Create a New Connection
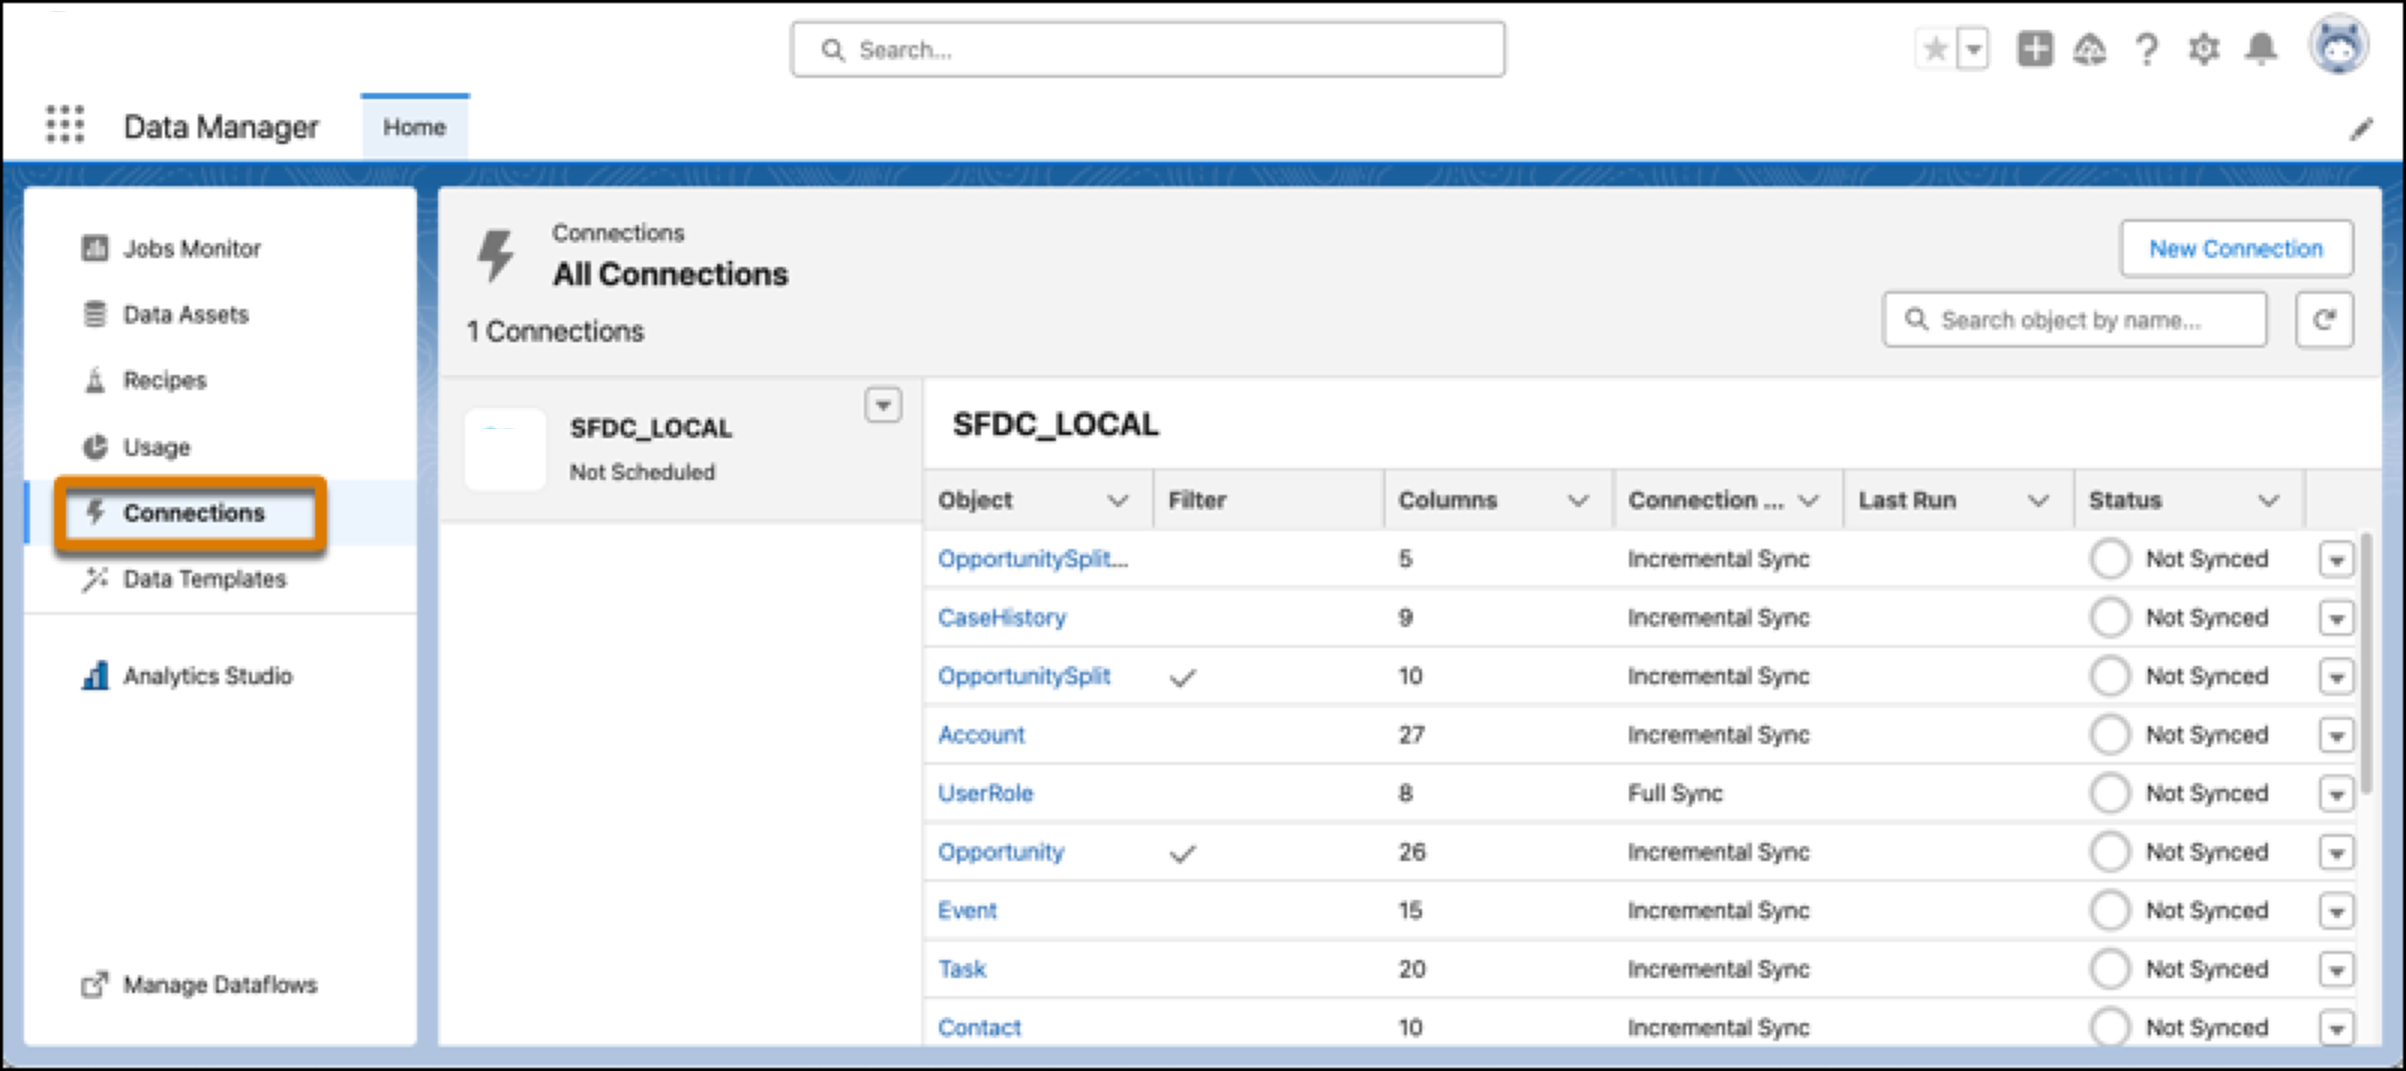The height and width of the screenshot is (1071, 2406). 2236,249
